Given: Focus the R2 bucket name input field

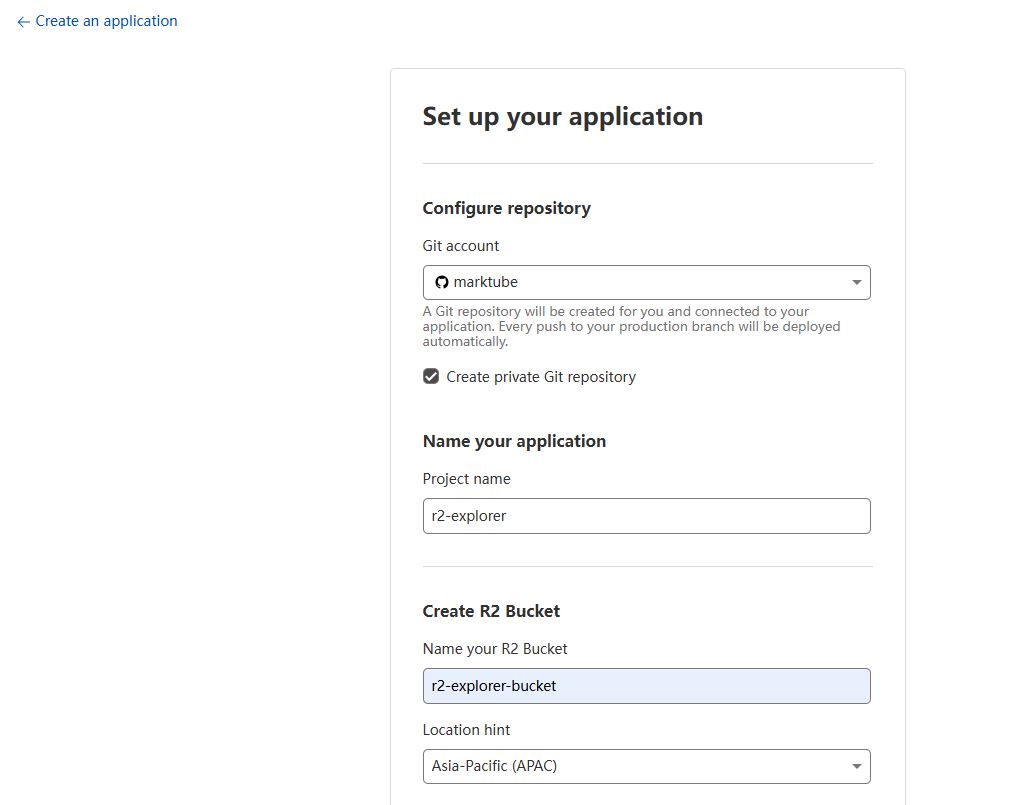Looking at the screenshot, I should click(x=646, y=686).
